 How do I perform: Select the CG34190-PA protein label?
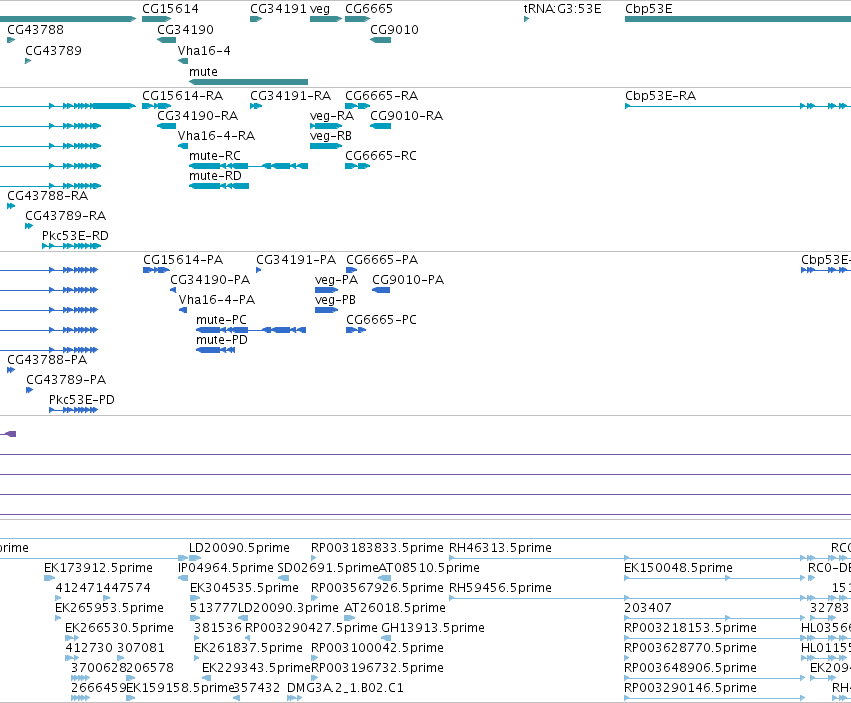pyautogui.click(x=210, y=280)
